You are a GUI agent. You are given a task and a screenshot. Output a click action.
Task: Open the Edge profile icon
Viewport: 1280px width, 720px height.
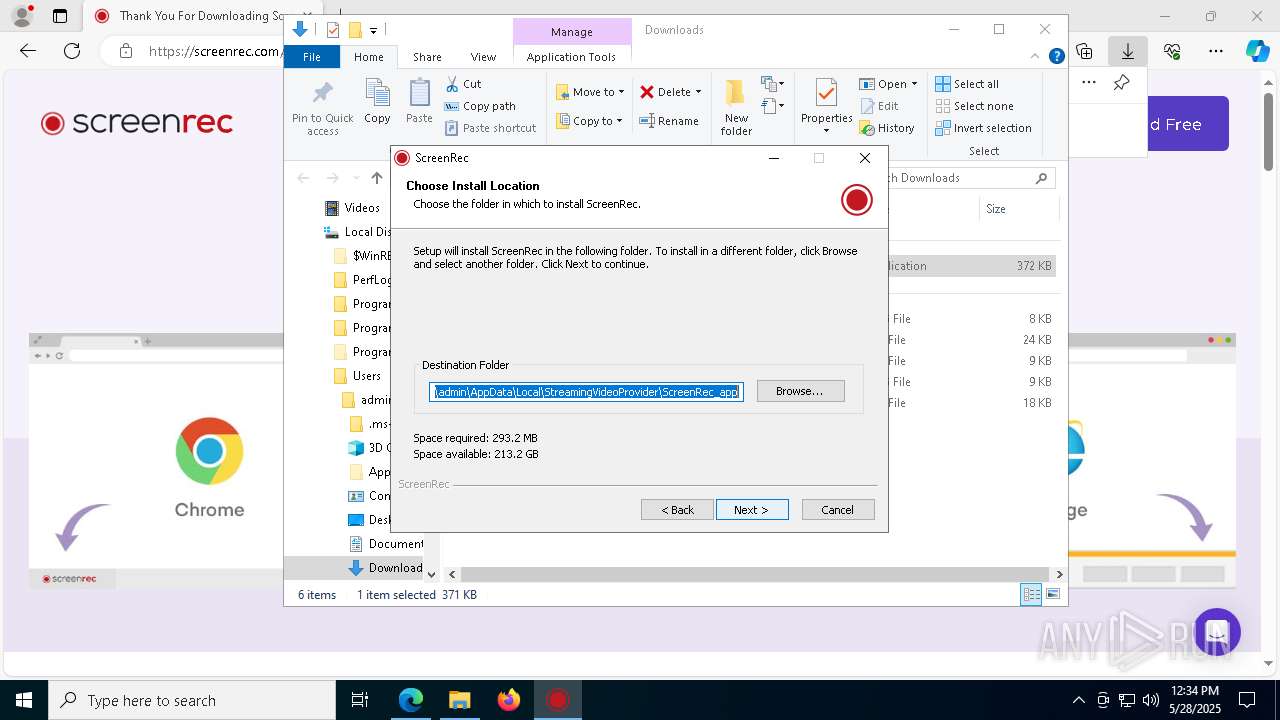click(20, 16)
